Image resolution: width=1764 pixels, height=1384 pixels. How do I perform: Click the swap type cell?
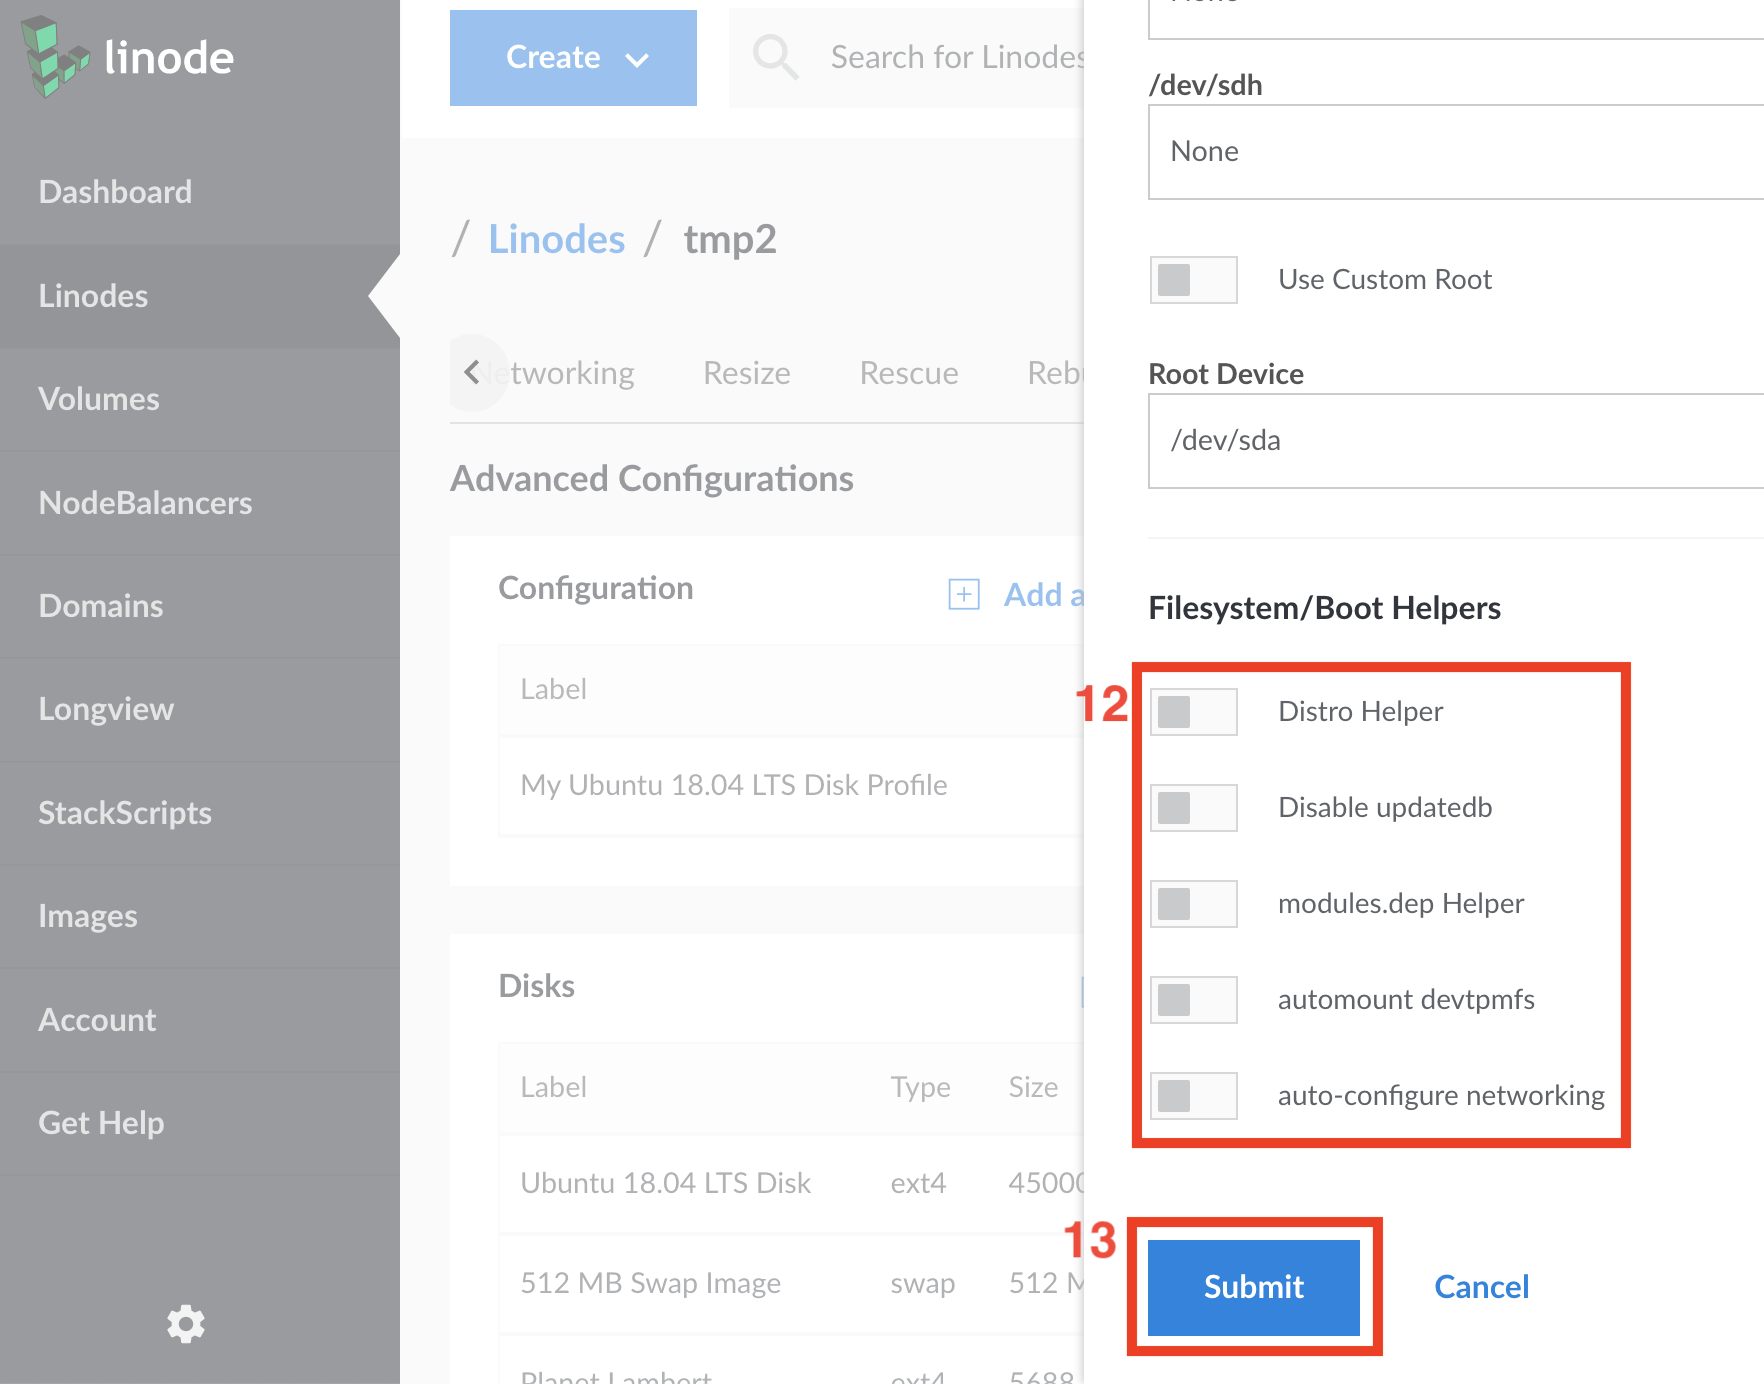[x=922, y=1283]
